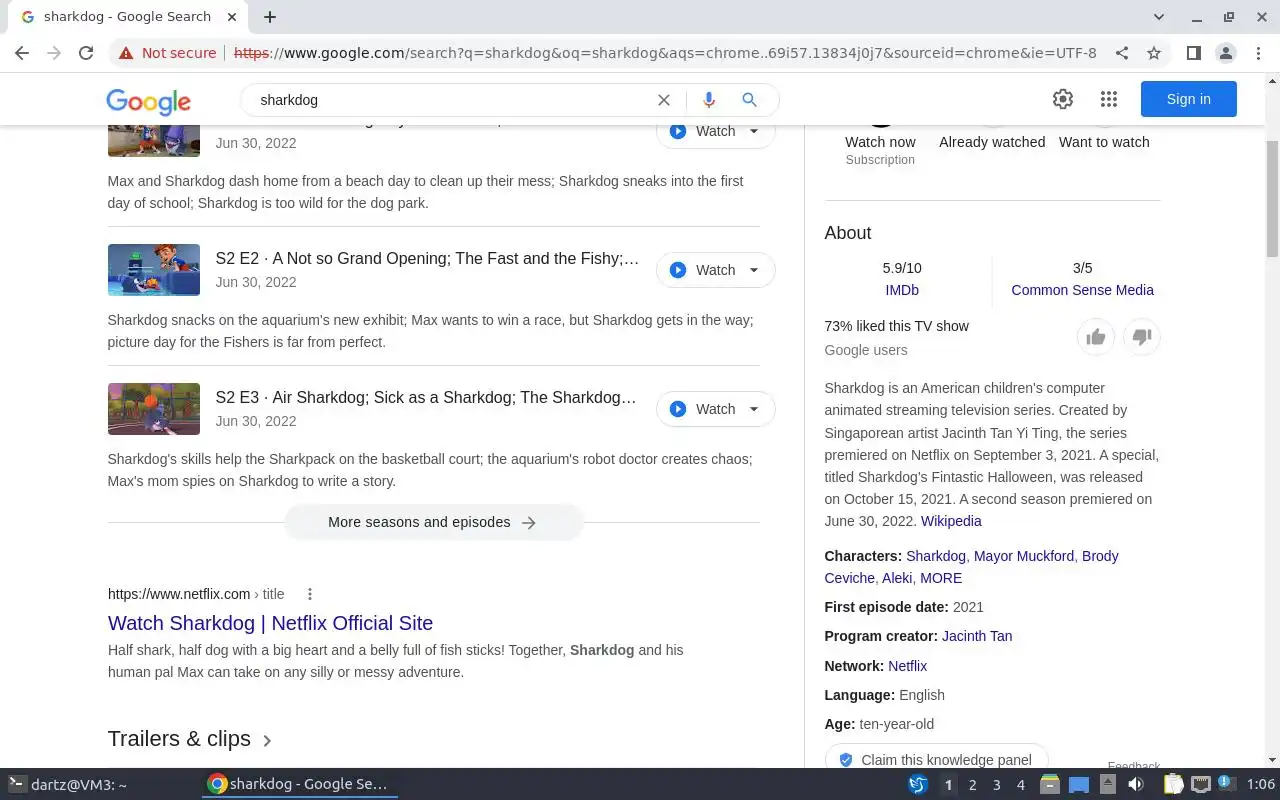Start voice search with the microphone
Image resolution: width=1280 pixels, height=800 pixels.
708,100
